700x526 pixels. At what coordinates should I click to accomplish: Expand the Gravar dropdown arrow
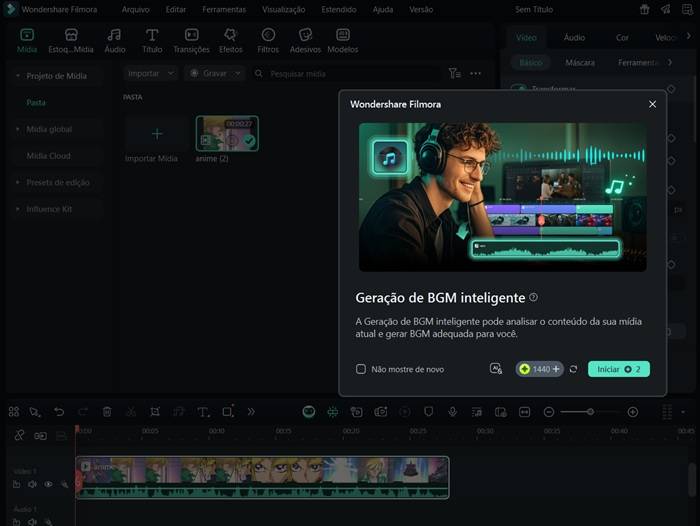[238, 73]
